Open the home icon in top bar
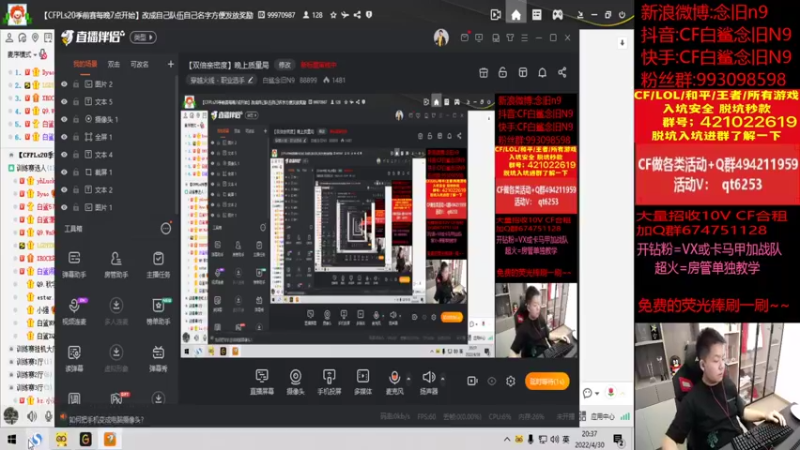The width and height of the screenshot is (800, 450). tap(516, 15)
